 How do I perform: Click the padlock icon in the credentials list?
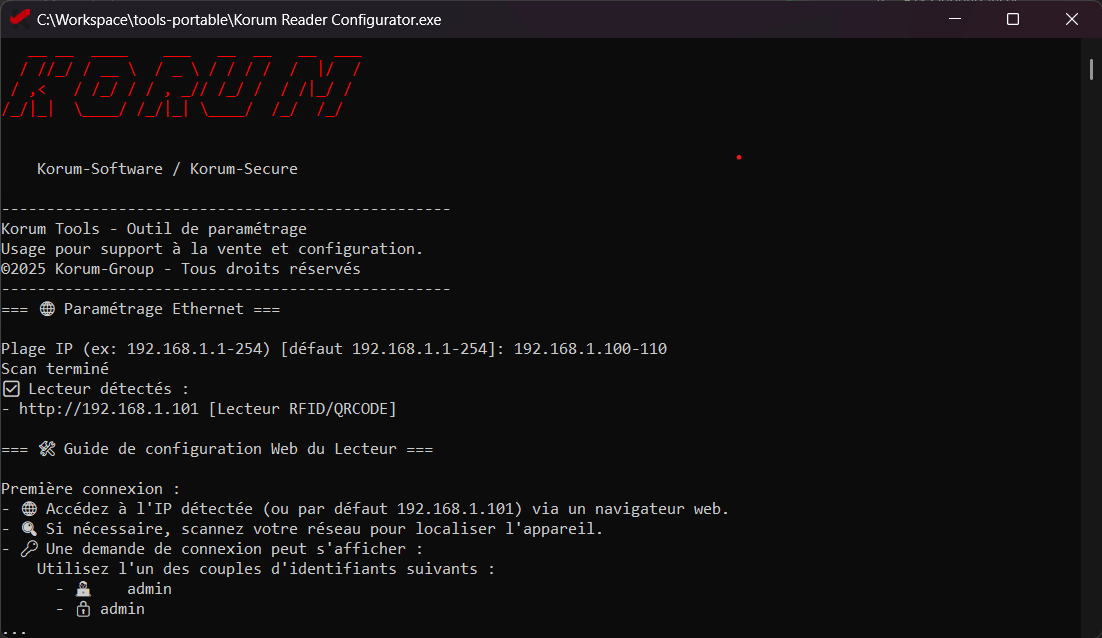[83, 608]
